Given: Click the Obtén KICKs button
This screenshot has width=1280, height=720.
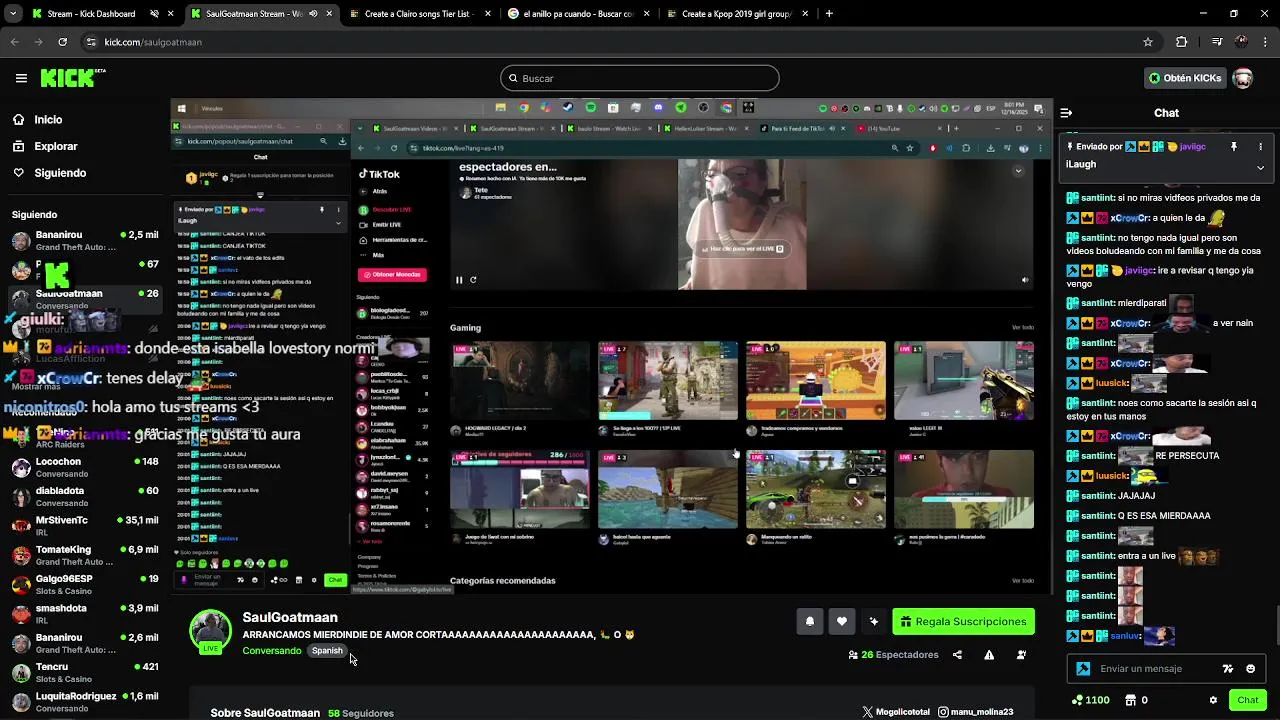Looking at the screenshot, I should coord(1185,78).
